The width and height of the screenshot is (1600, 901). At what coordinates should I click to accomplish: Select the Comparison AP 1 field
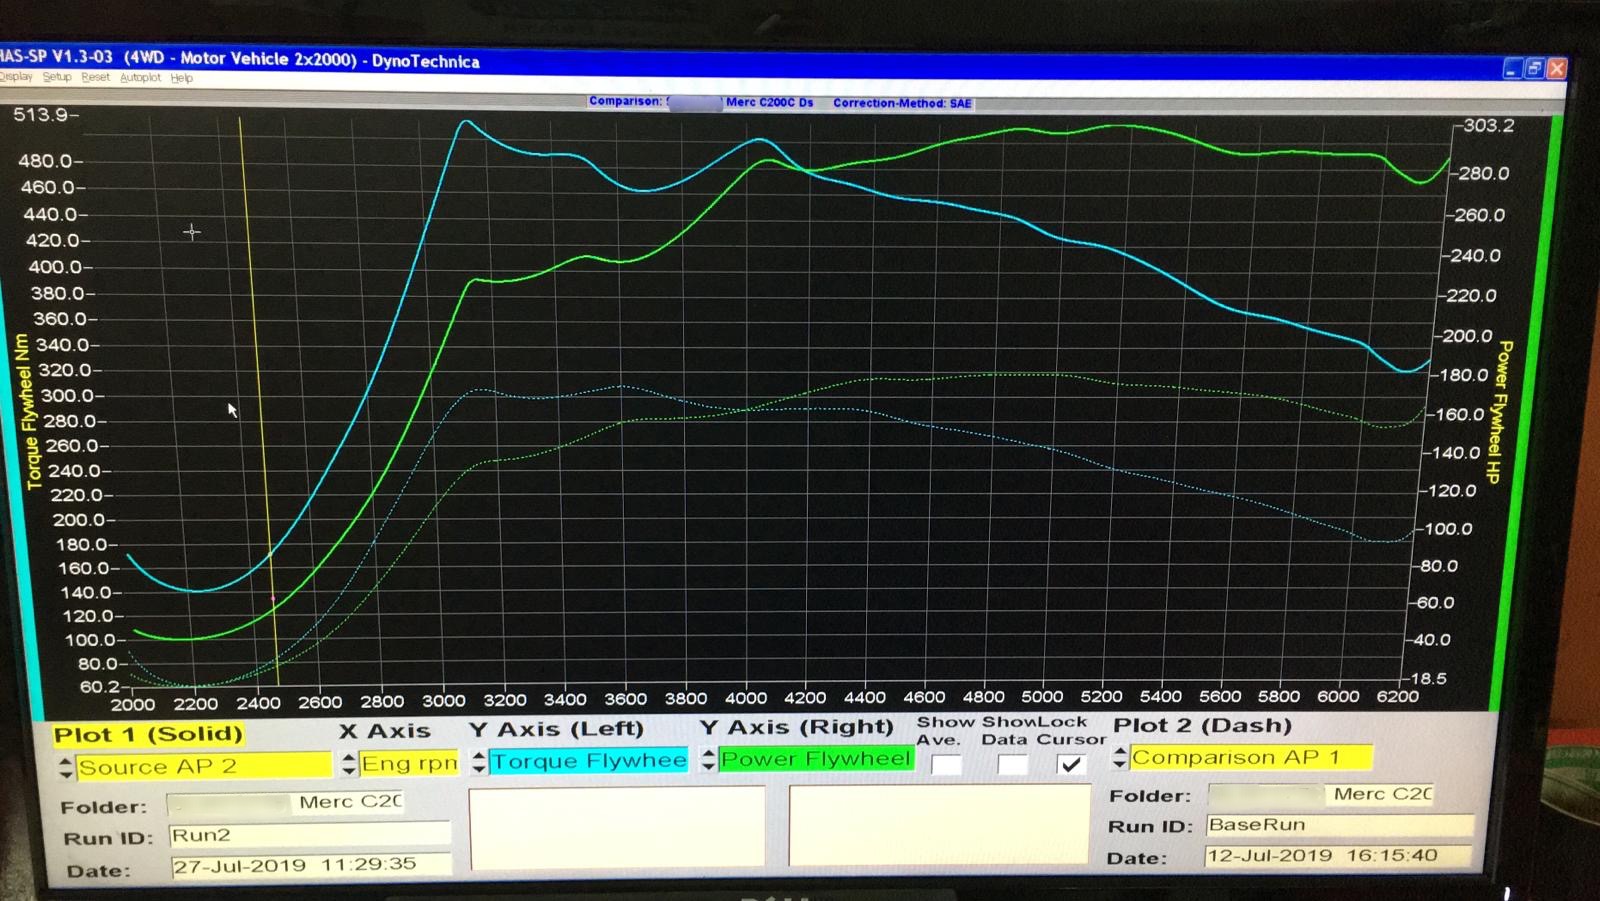point(1251,757)
